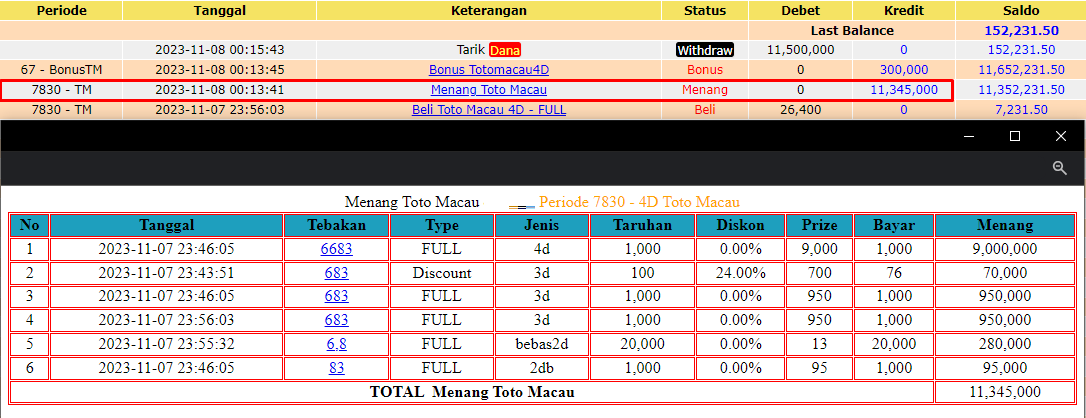Click the bebas2d jenis cell
Image resolution: width=1086 pixels, height=418 pixels.
point(542,344)
